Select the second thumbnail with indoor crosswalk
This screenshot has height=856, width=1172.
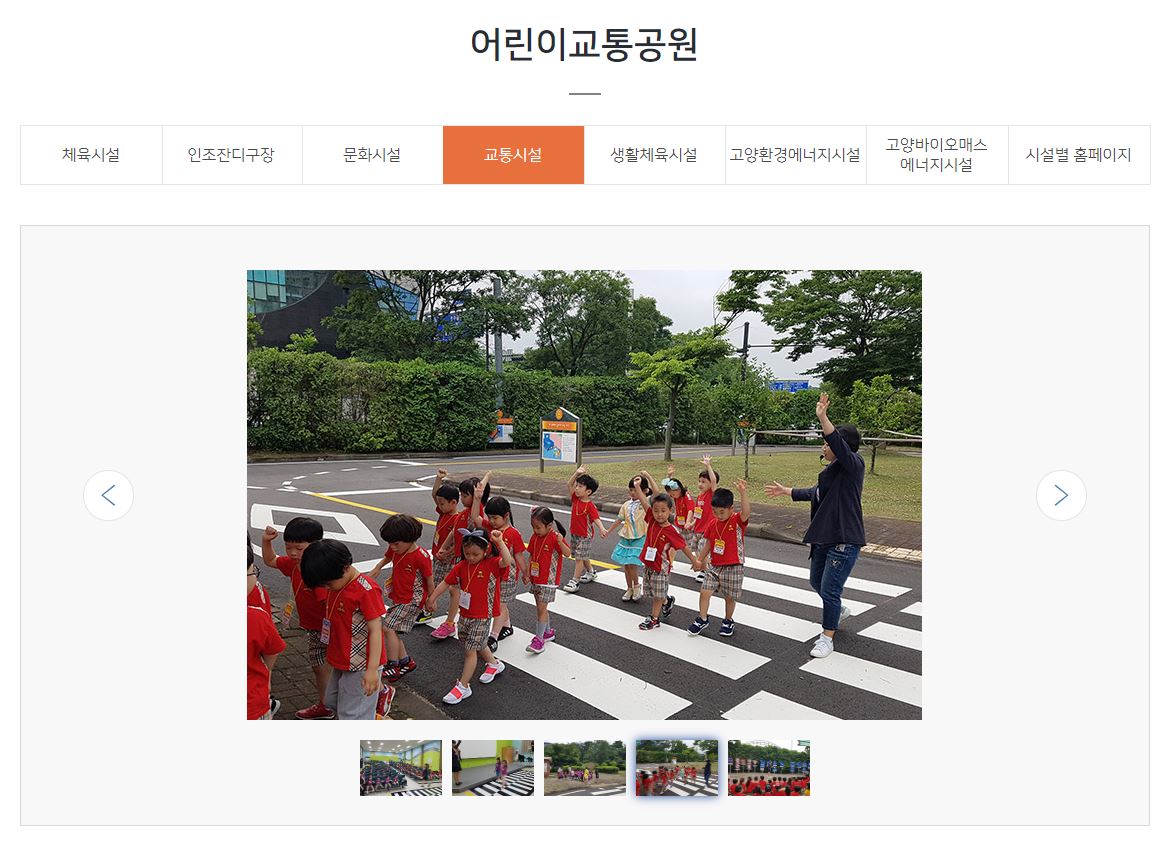[x=493, y=768]
